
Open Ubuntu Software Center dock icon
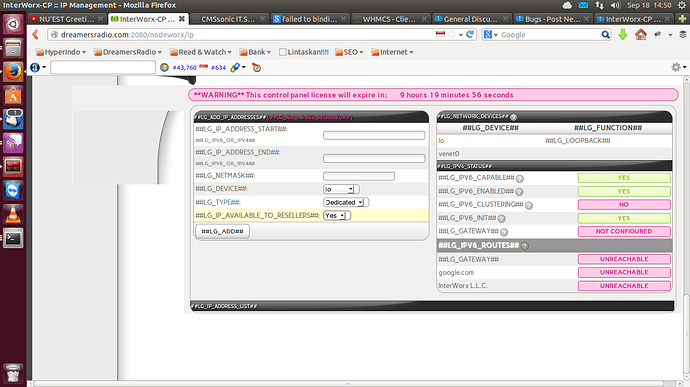click(13, 95)
